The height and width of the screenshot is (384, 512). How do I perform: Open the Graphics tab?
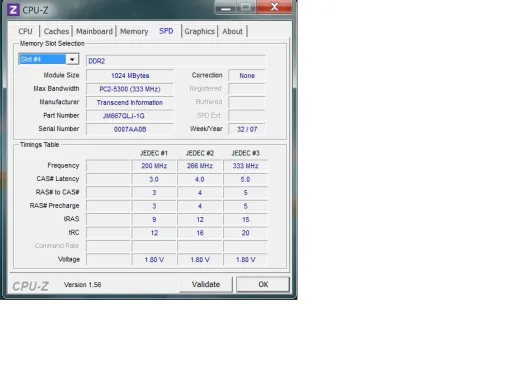pyautogui.click(x=200, y=31)
